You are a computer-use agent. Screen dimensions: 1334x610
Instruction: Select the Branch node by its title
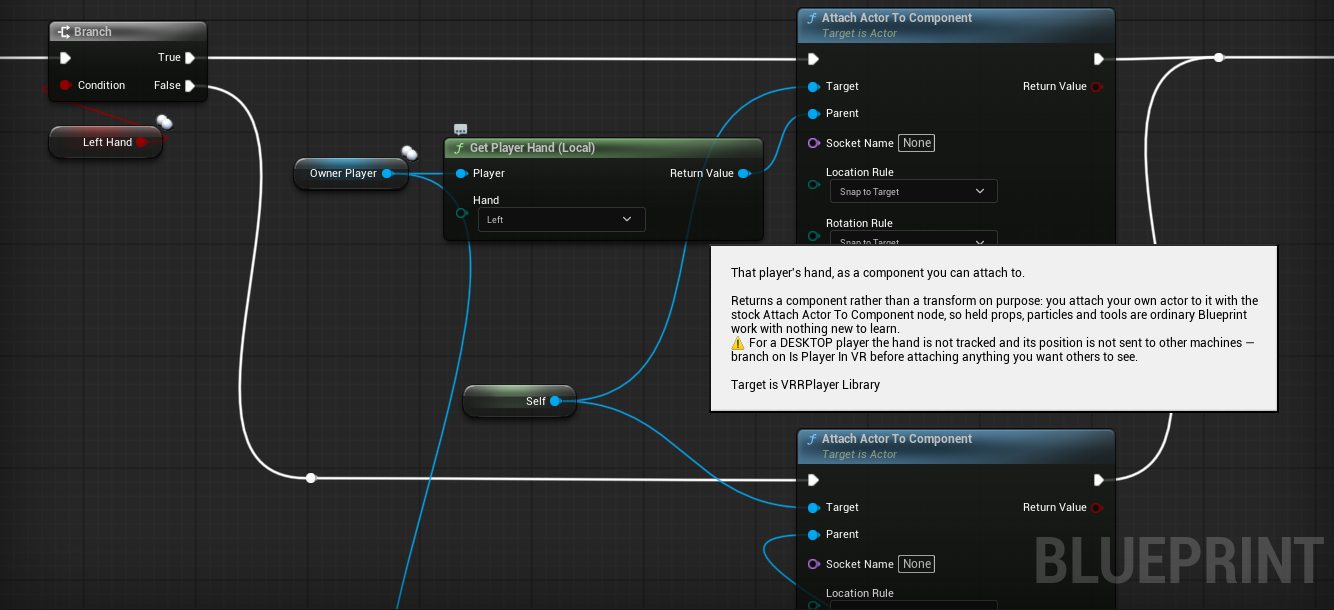(93, 32)
